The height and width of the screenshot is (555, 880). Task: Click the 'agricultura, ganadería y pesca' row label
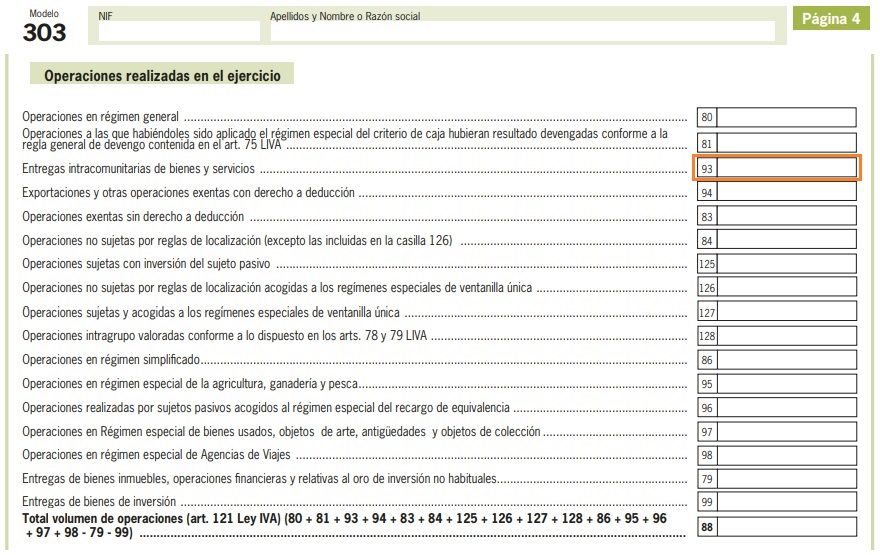point(190,384)
